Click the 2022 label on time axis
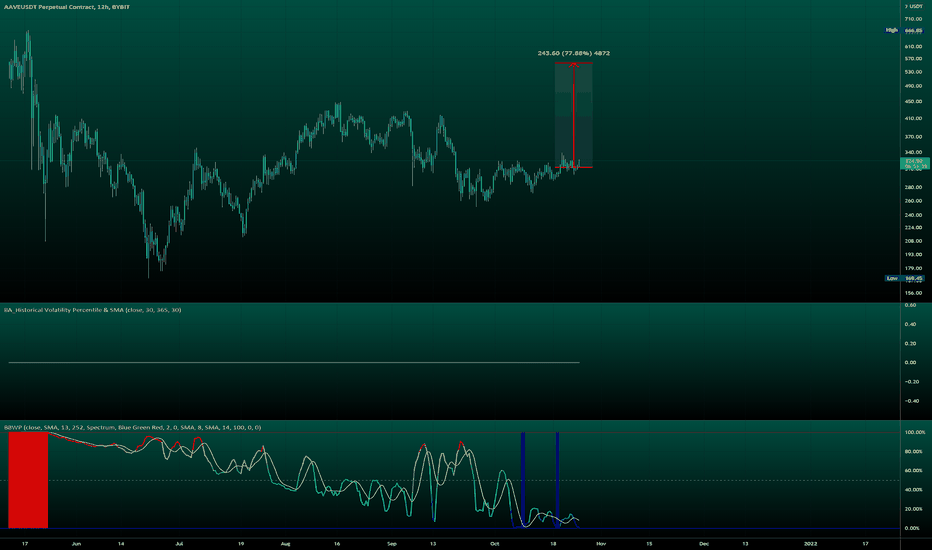This screenshot has width=932, height=550. click(810, 543)
